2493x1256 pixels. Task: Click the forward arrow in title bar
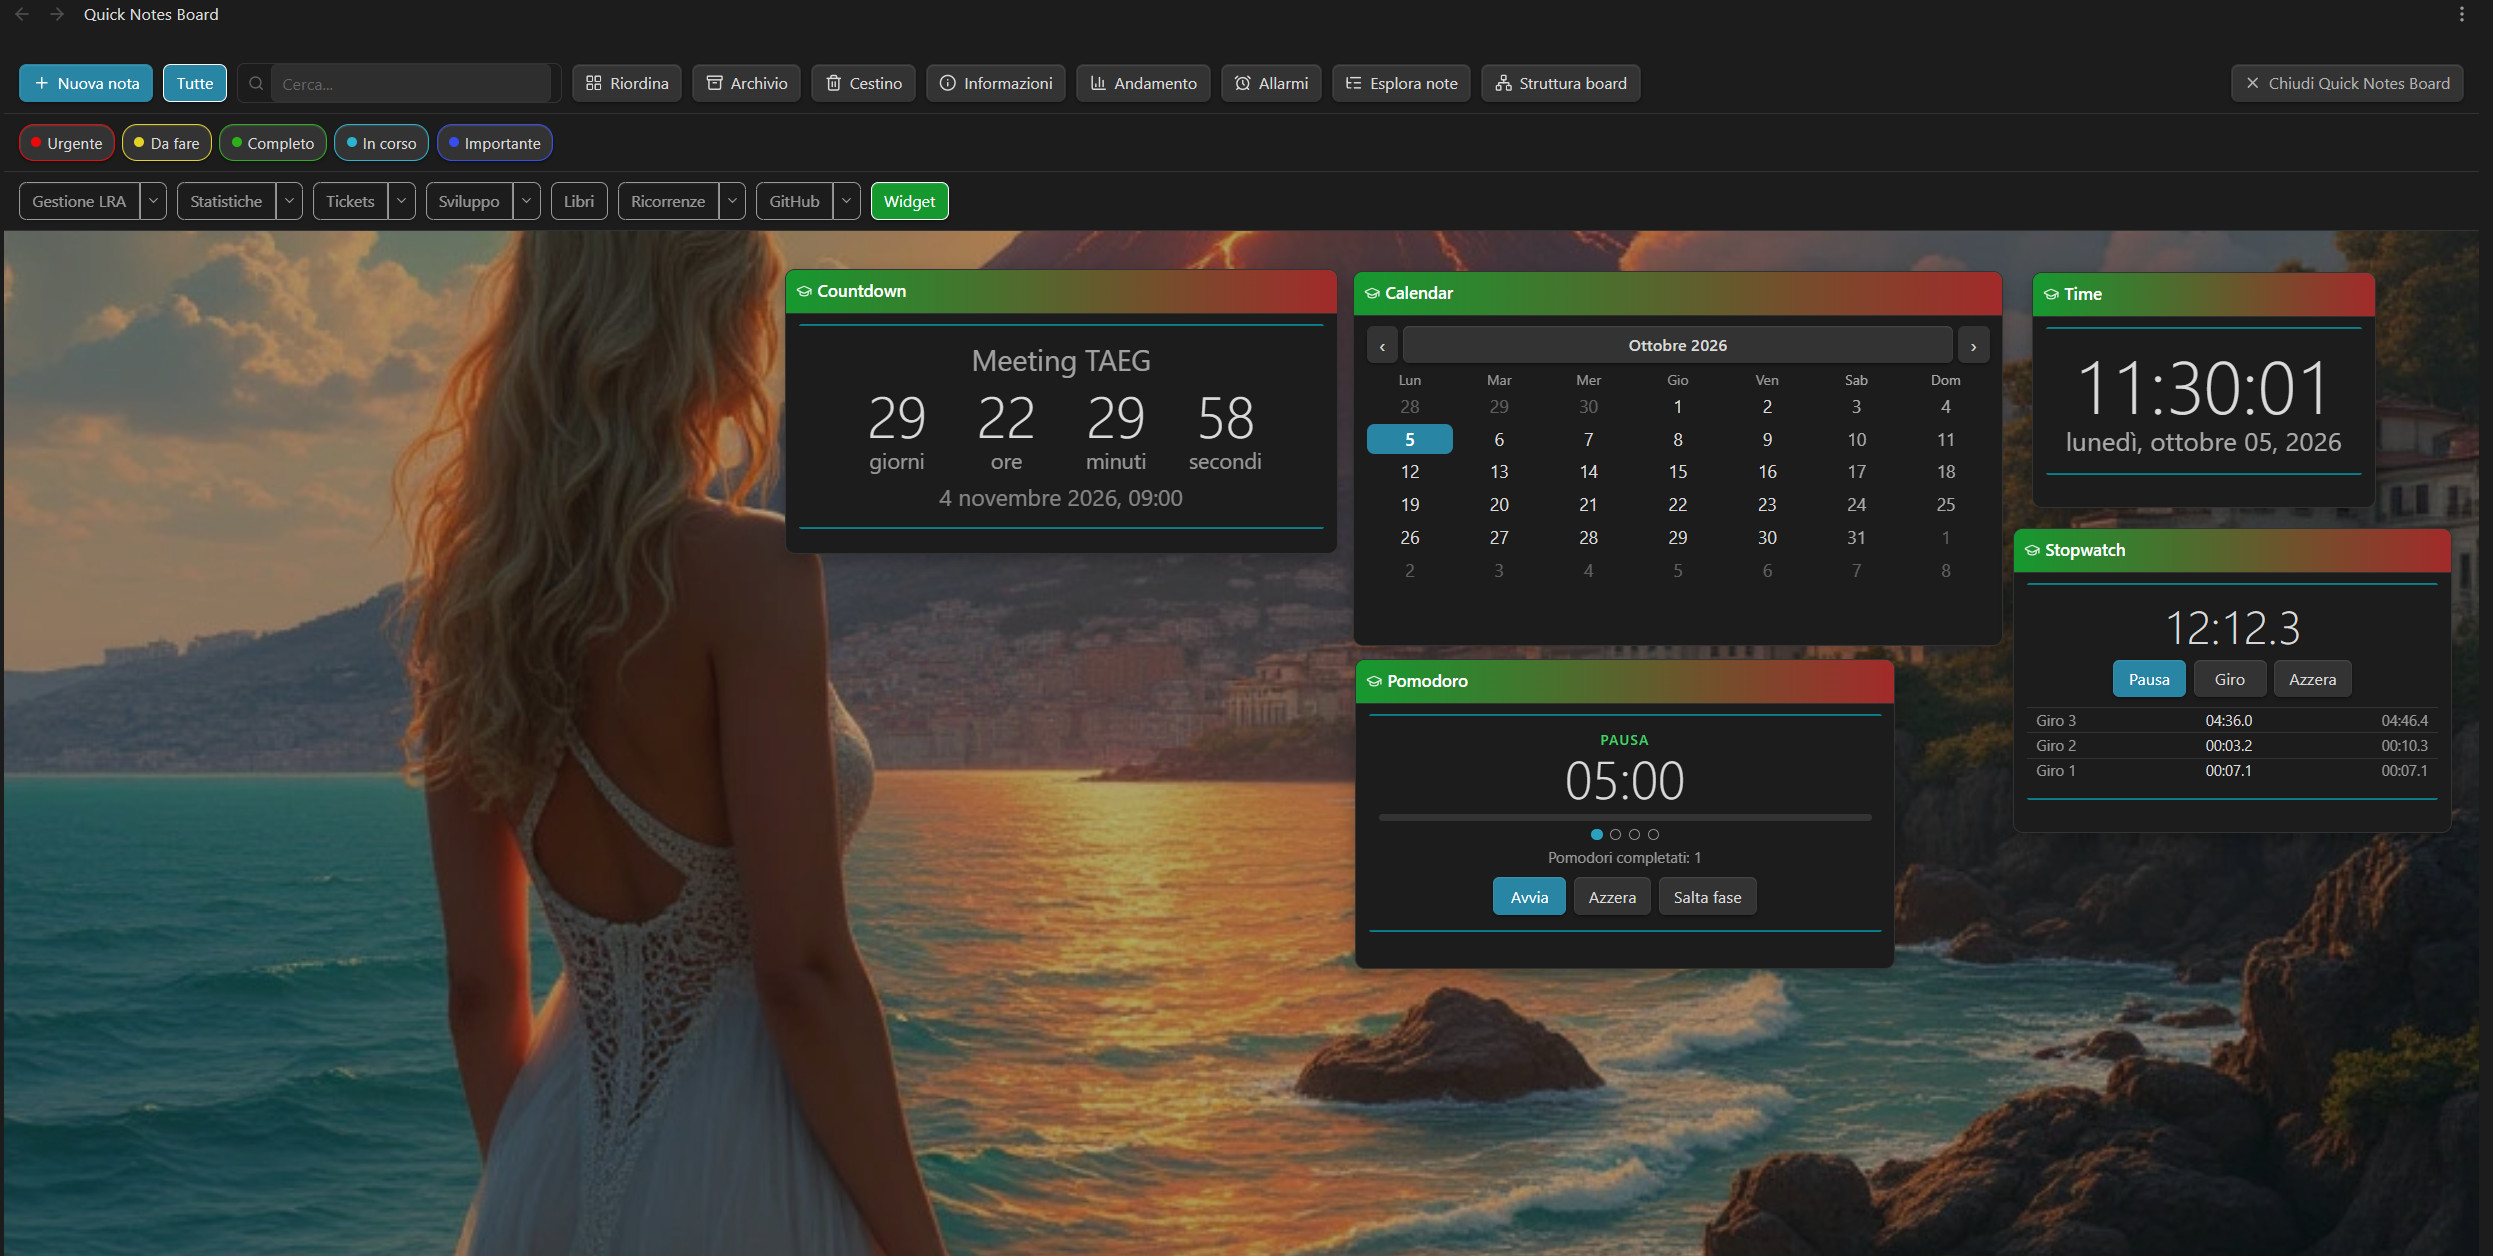(x=57, y=14)
